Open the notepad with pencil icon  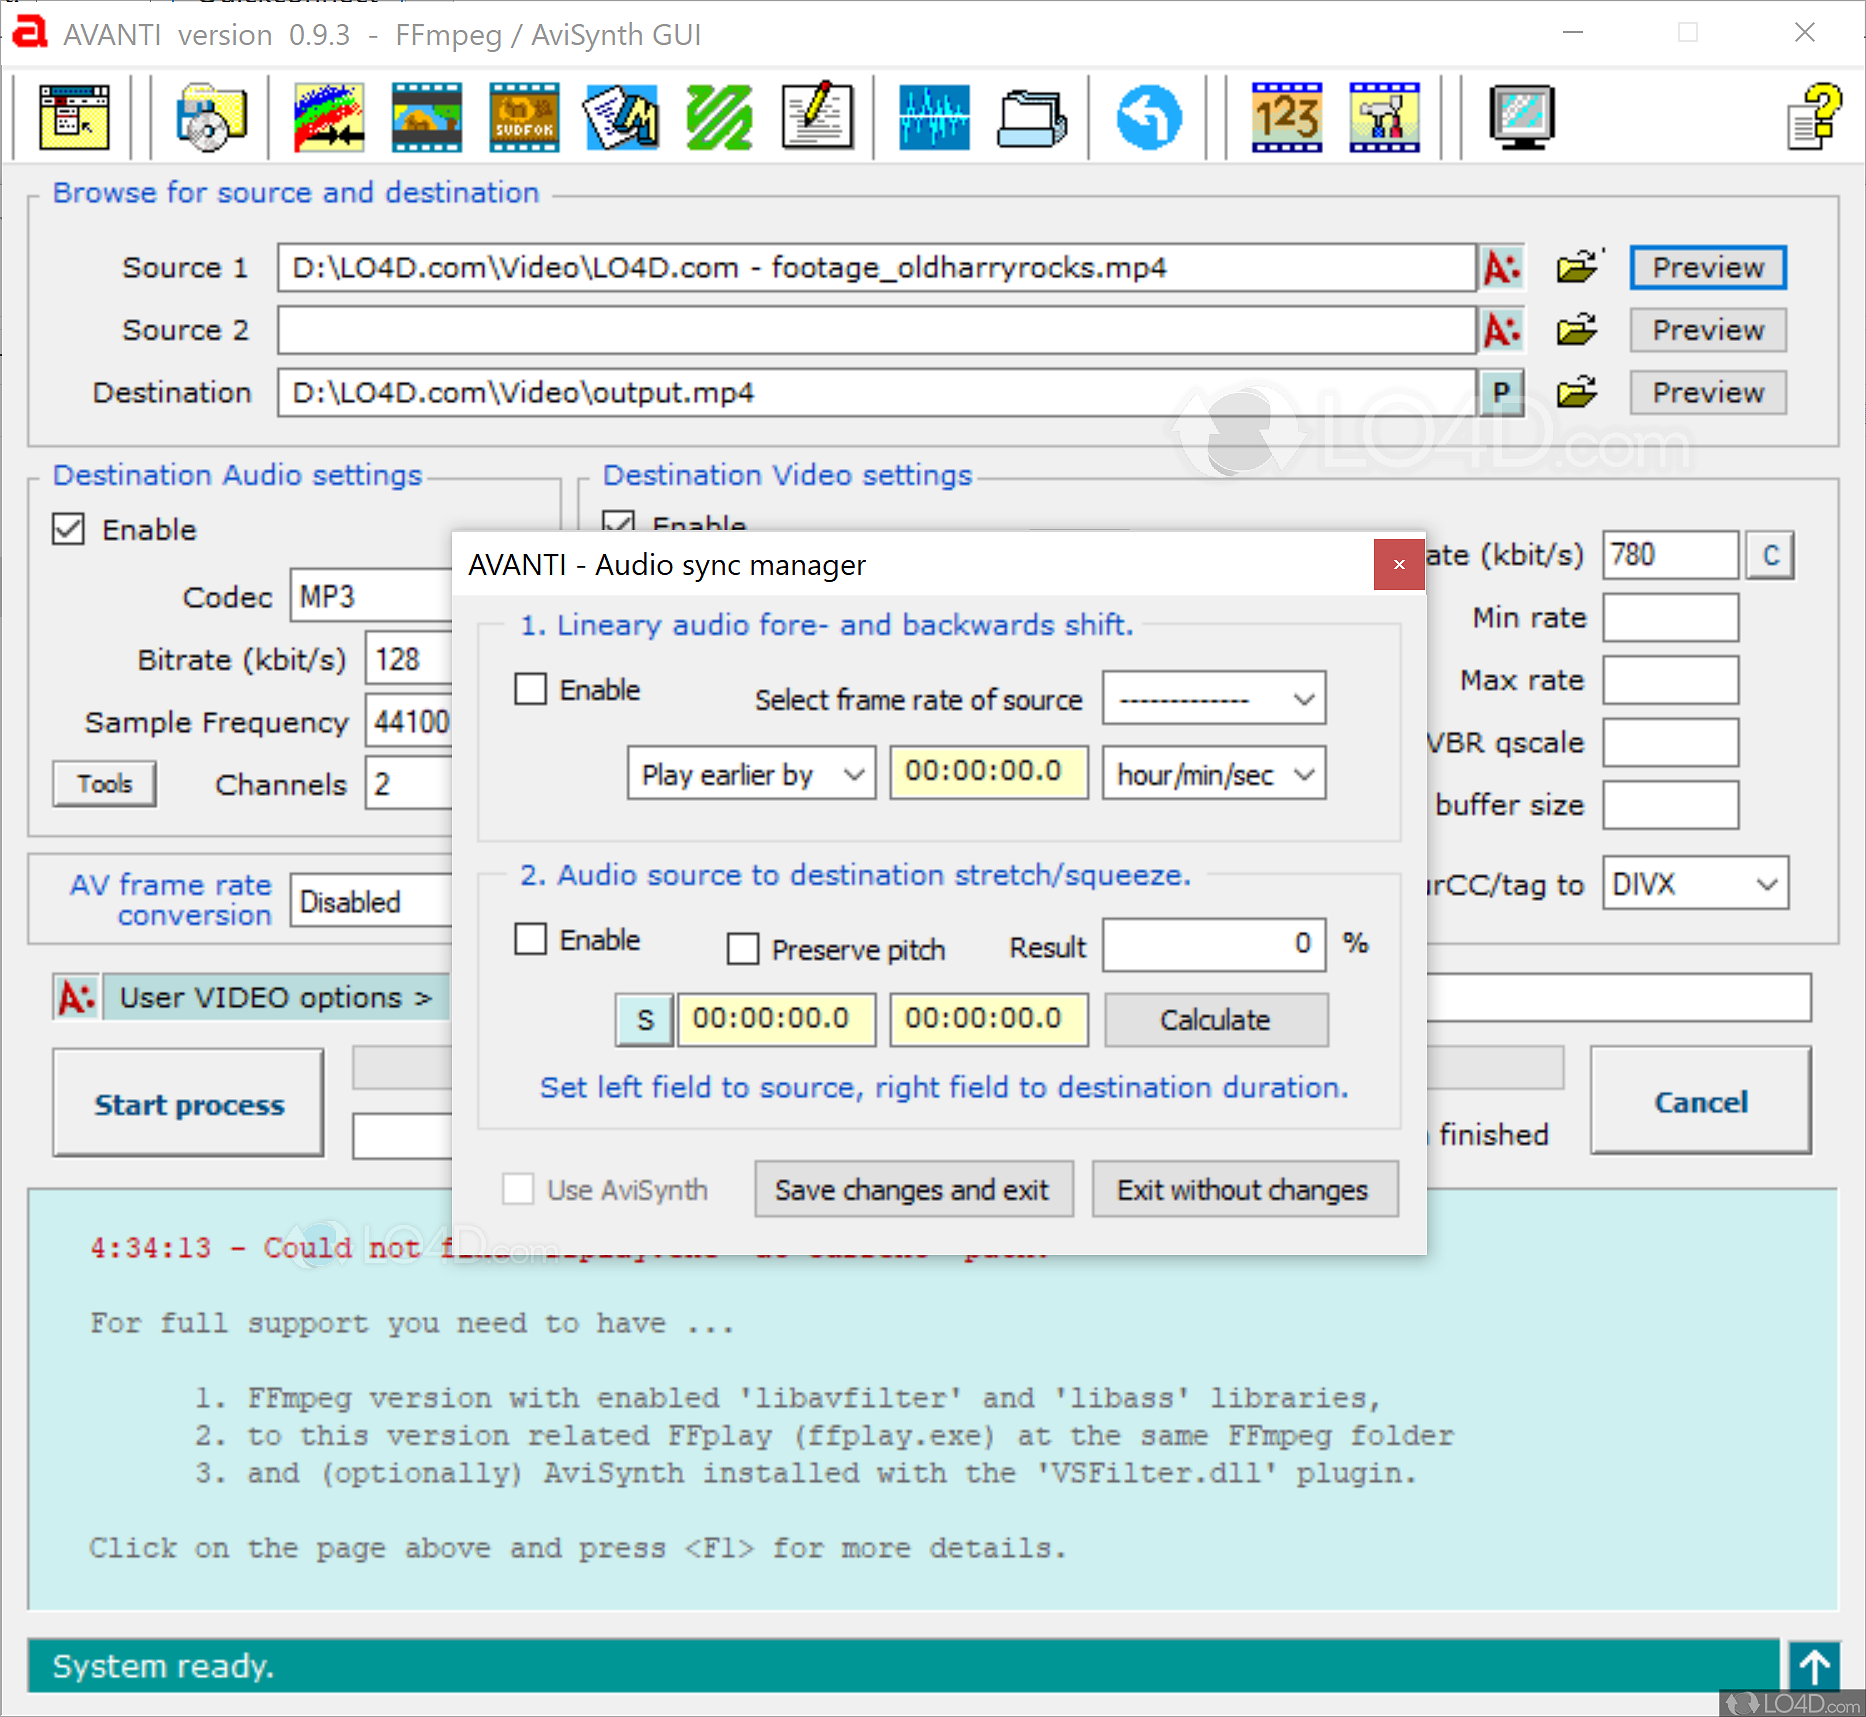point(817,116)
